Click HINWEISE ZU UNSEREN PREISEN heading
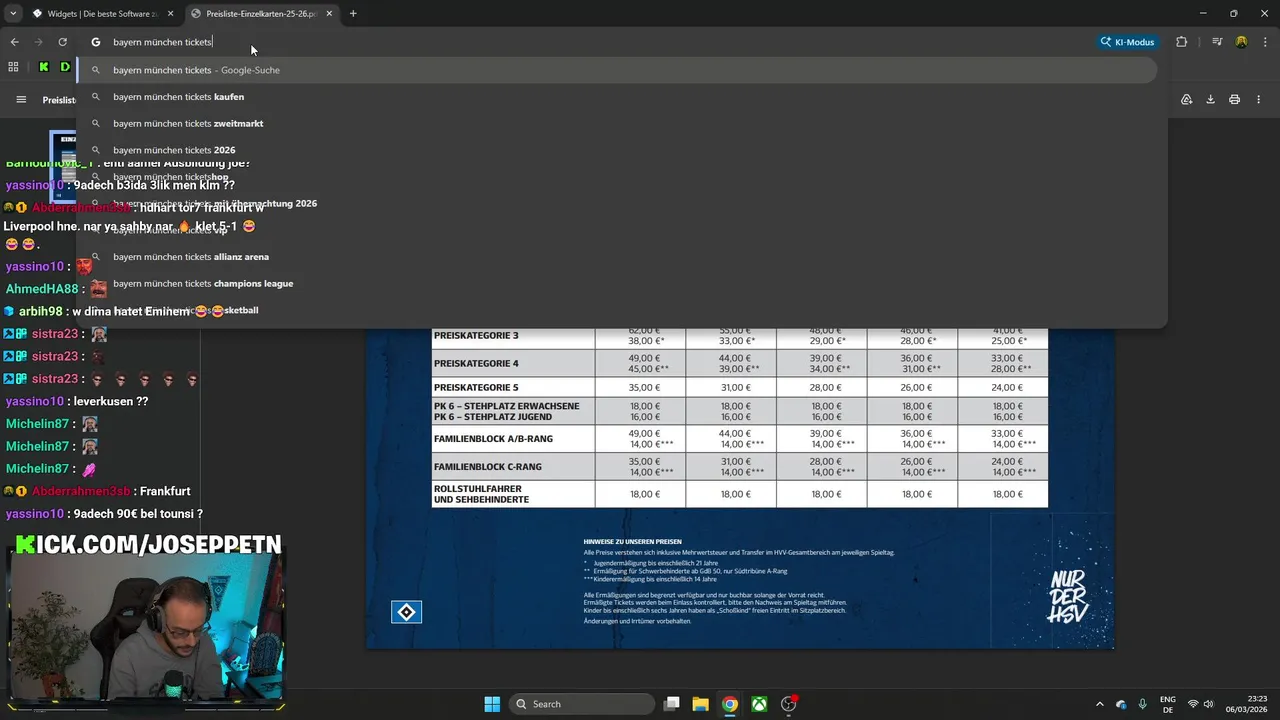This screenshot has width=1280, height=720. click(x=632, y=542)
